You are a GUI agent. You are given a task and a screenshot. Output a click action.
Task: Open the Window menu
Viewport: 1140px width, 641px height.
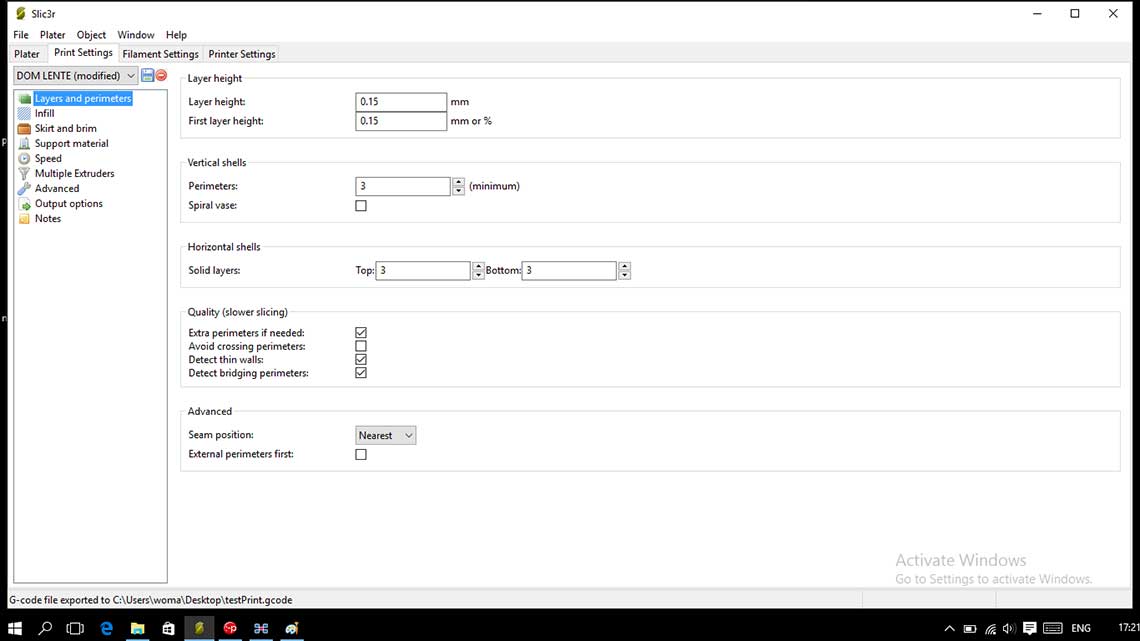click(136, 35)
